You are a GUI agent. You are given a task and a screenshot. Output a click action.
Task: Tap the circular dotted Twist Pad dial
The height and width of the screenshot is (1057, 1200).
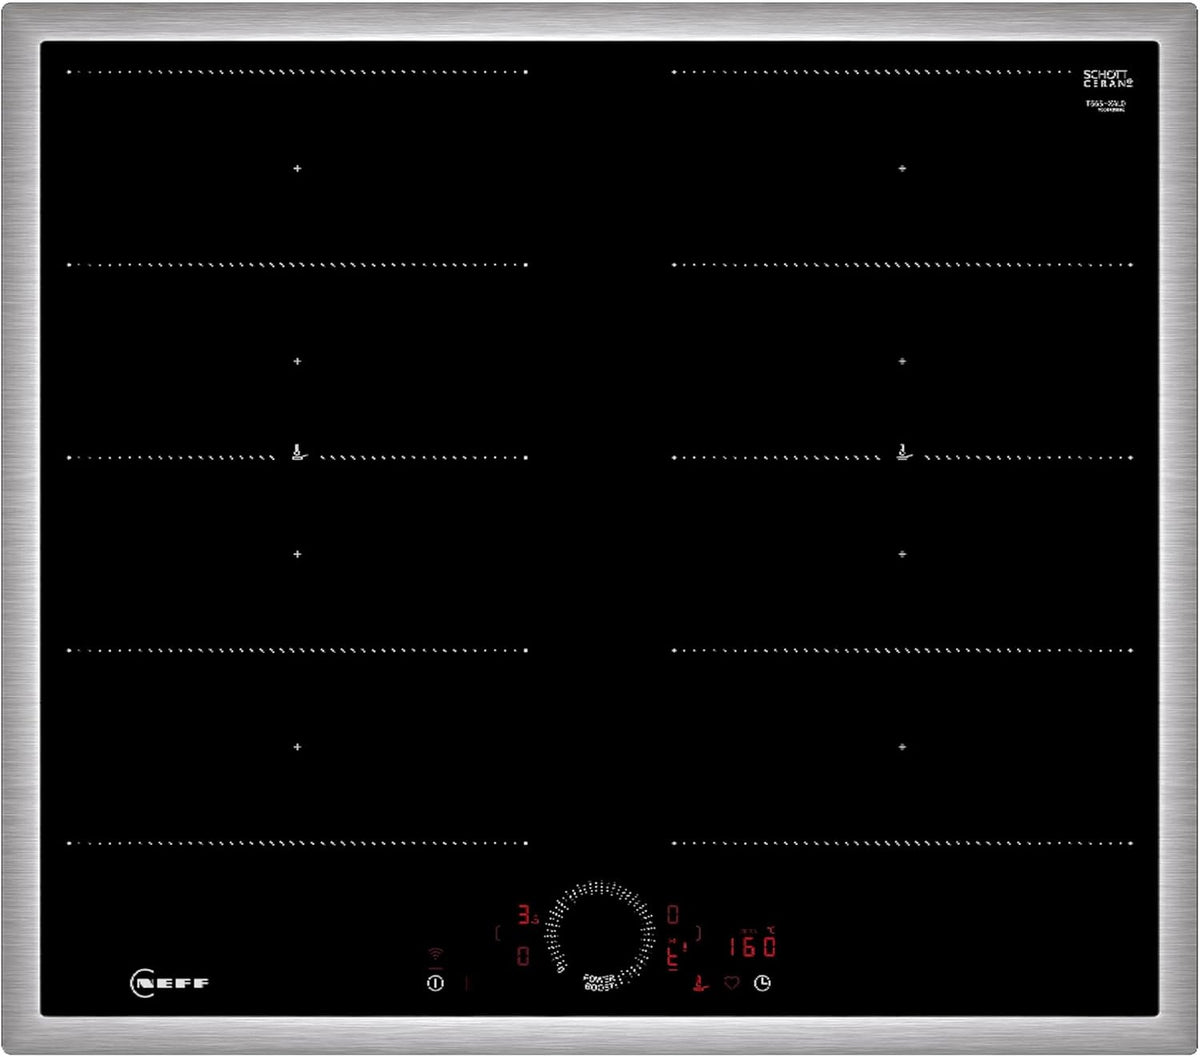[x=600, y=935]
